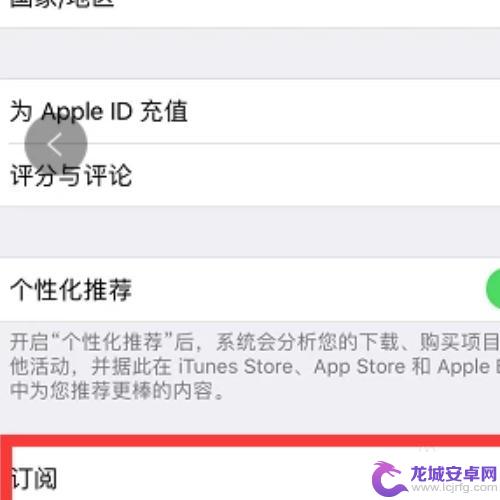Screen dimensions: 500x500
Task: Click the 龙城安卓网 watermark text
Action: (453, 473)
